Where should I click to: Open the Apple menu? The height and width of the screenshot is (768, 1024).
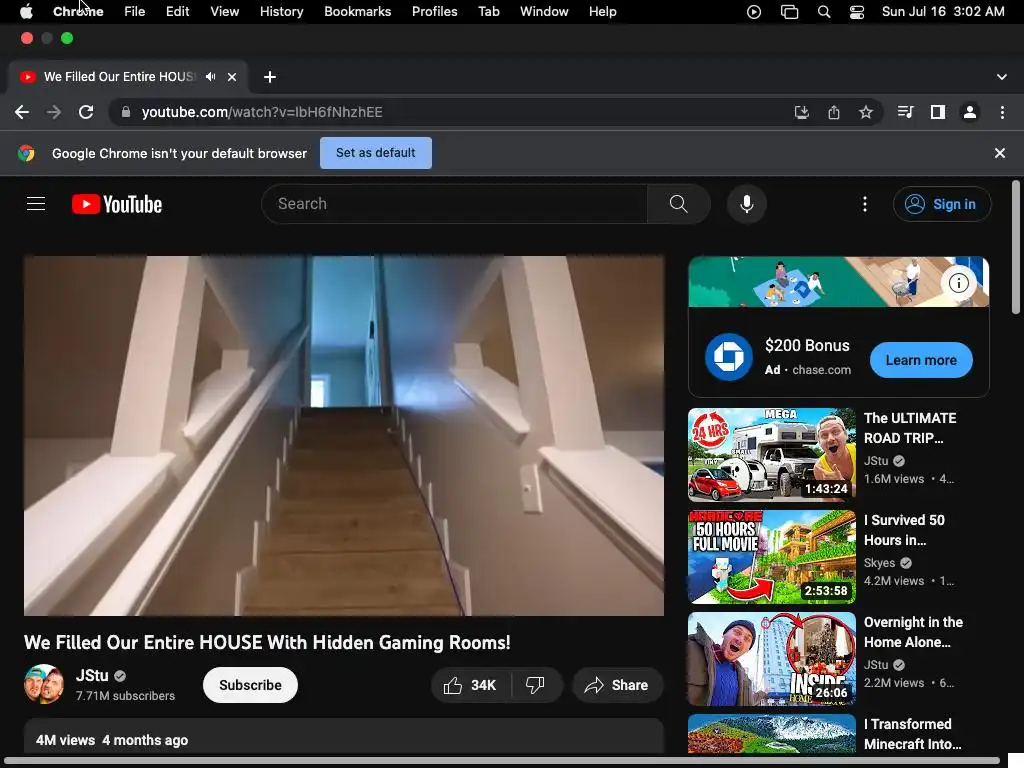pyautogui.click(x=26, y=12)
